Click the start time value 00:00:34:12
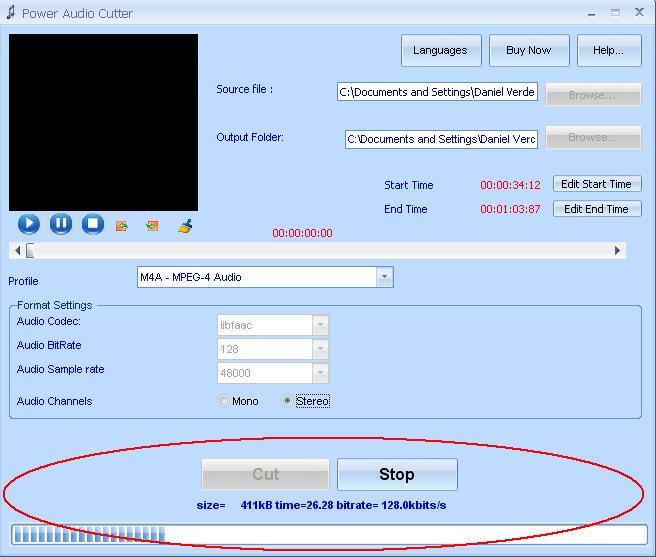Viewport: 656px width, 557px height. (x=510, y=185)
